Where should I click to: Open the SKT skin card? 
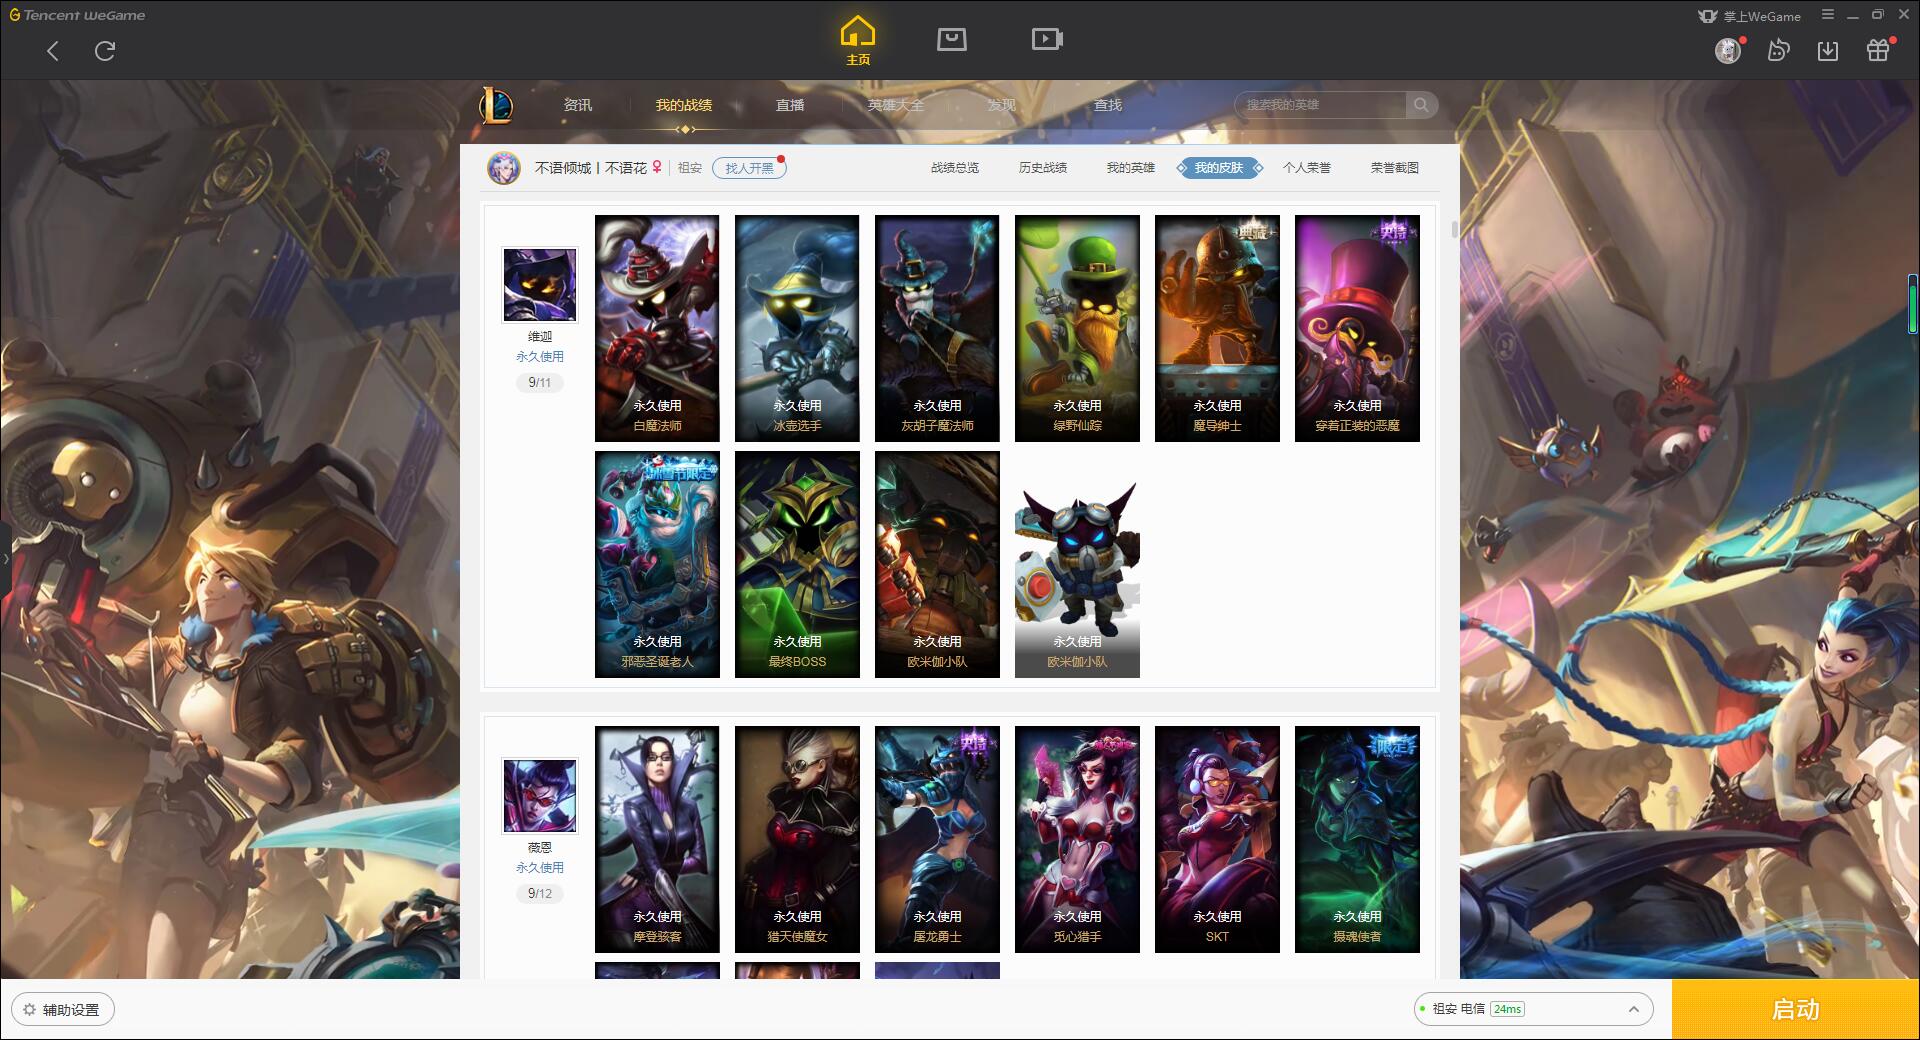click(x=1217, y=839)
